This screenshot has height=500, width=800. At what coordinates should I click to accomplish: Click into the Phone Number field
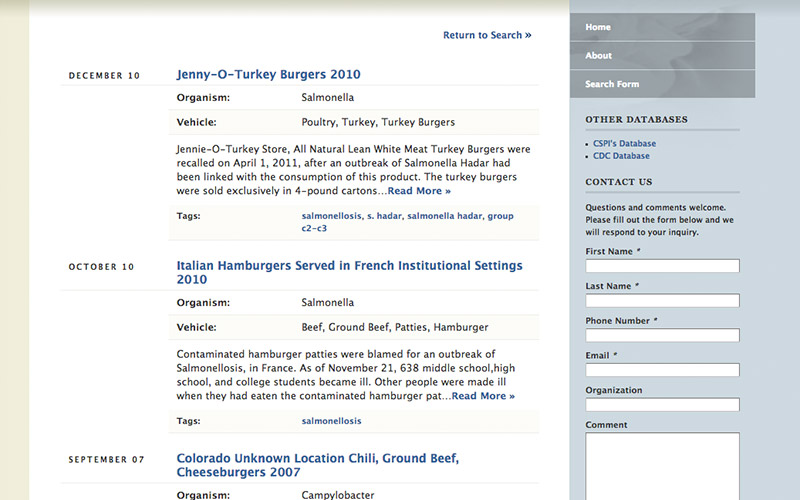pyautogui.click(x=662, y=335)
